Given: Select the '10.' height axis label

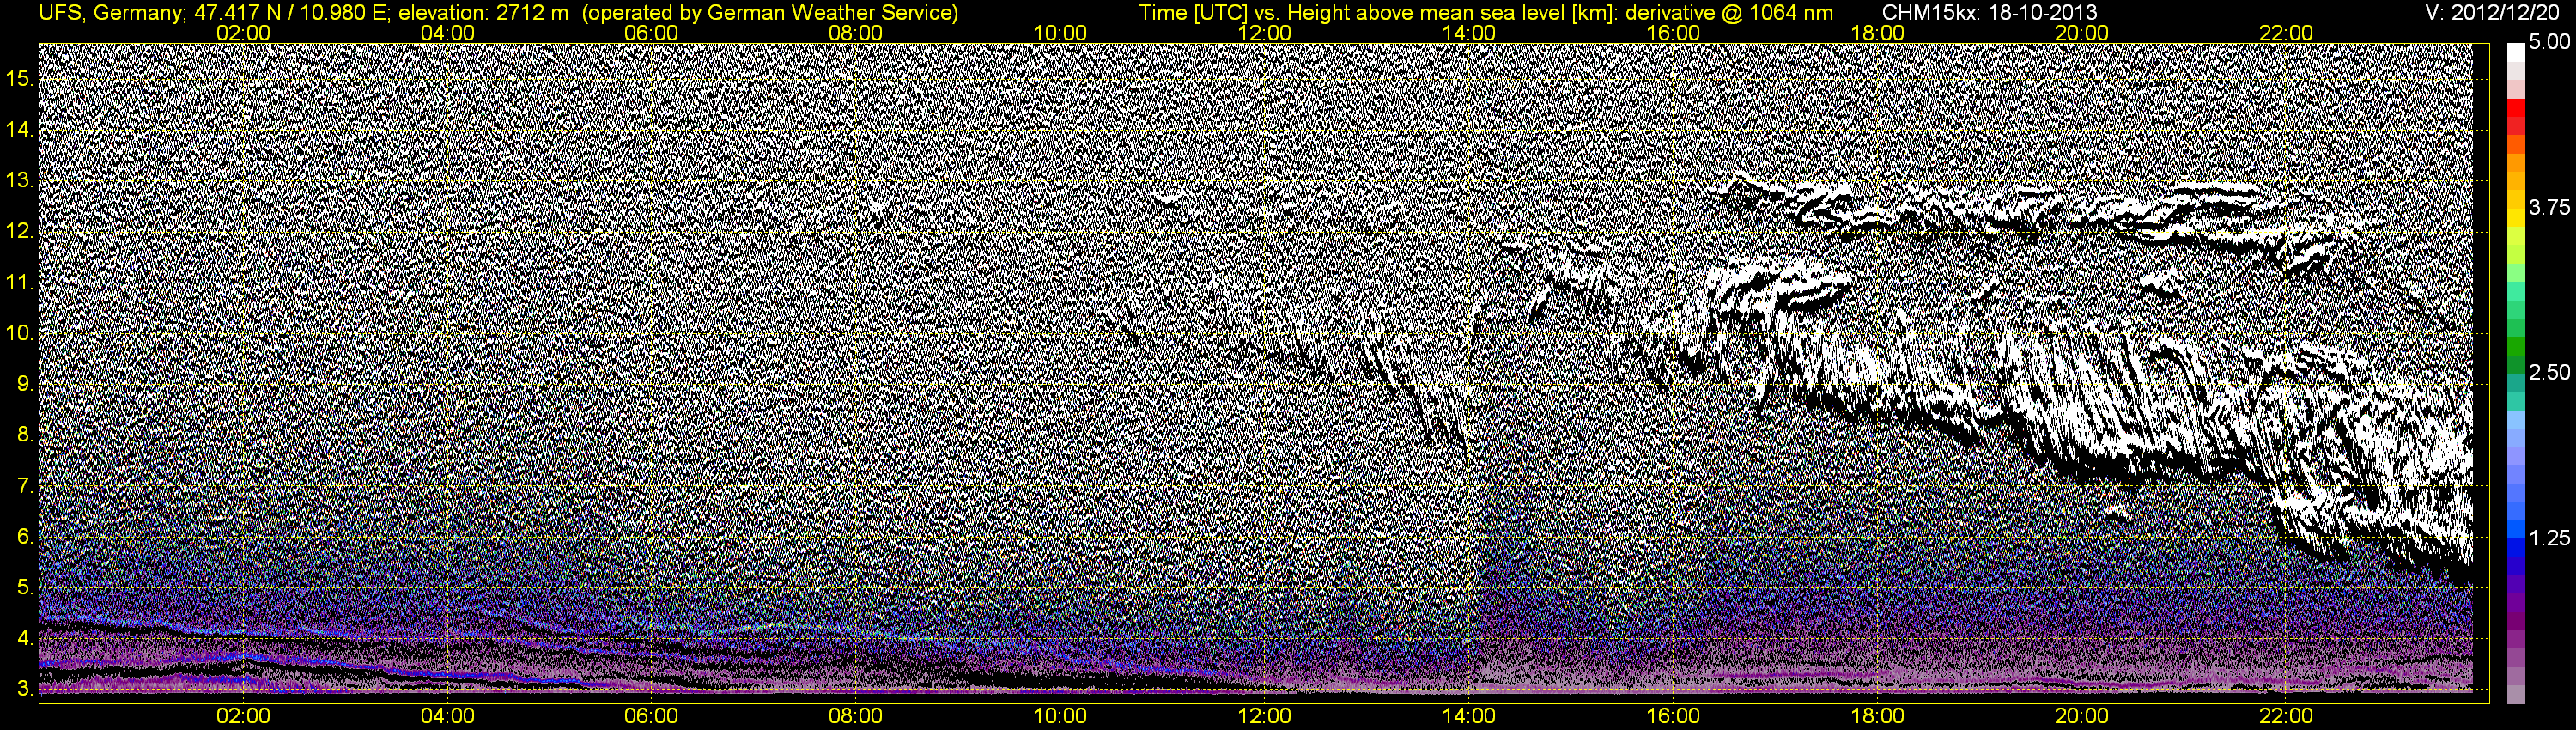Looking at the screenshot, I should click(x=20, y=332).
